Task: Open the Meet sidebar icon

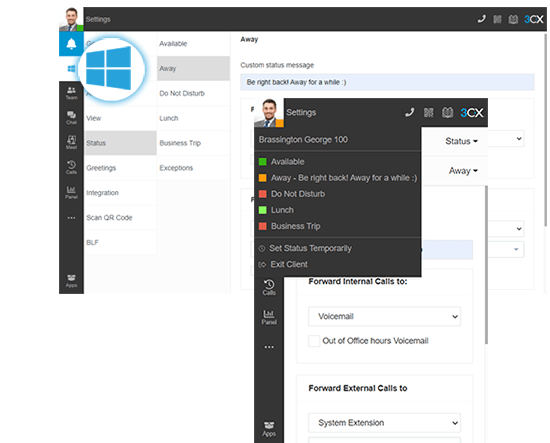Action: coord(71,142)
